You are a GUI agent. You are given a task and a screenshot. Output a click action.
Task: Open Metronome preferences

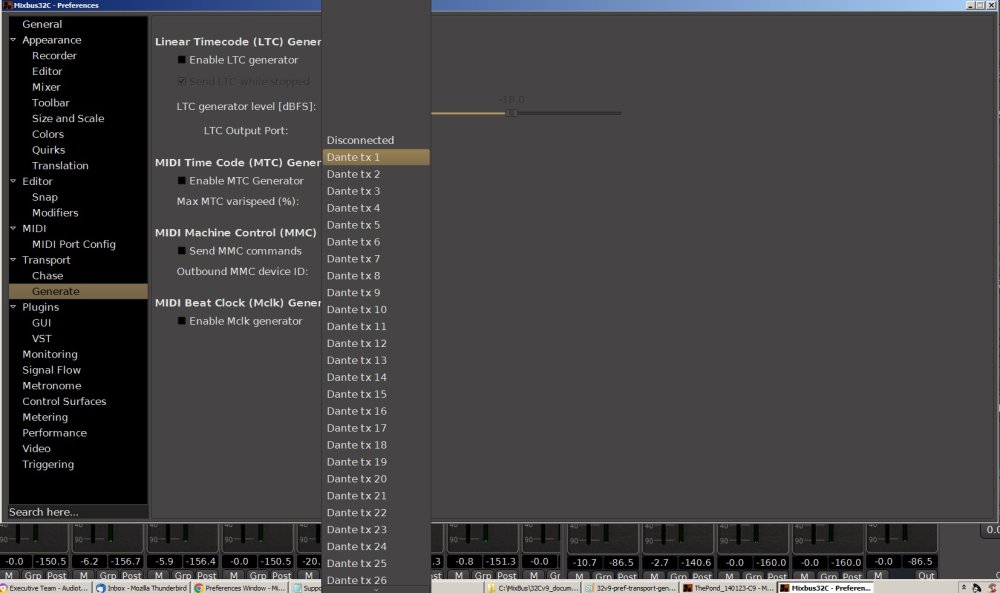pyautogui.click(x=52, y=386)
